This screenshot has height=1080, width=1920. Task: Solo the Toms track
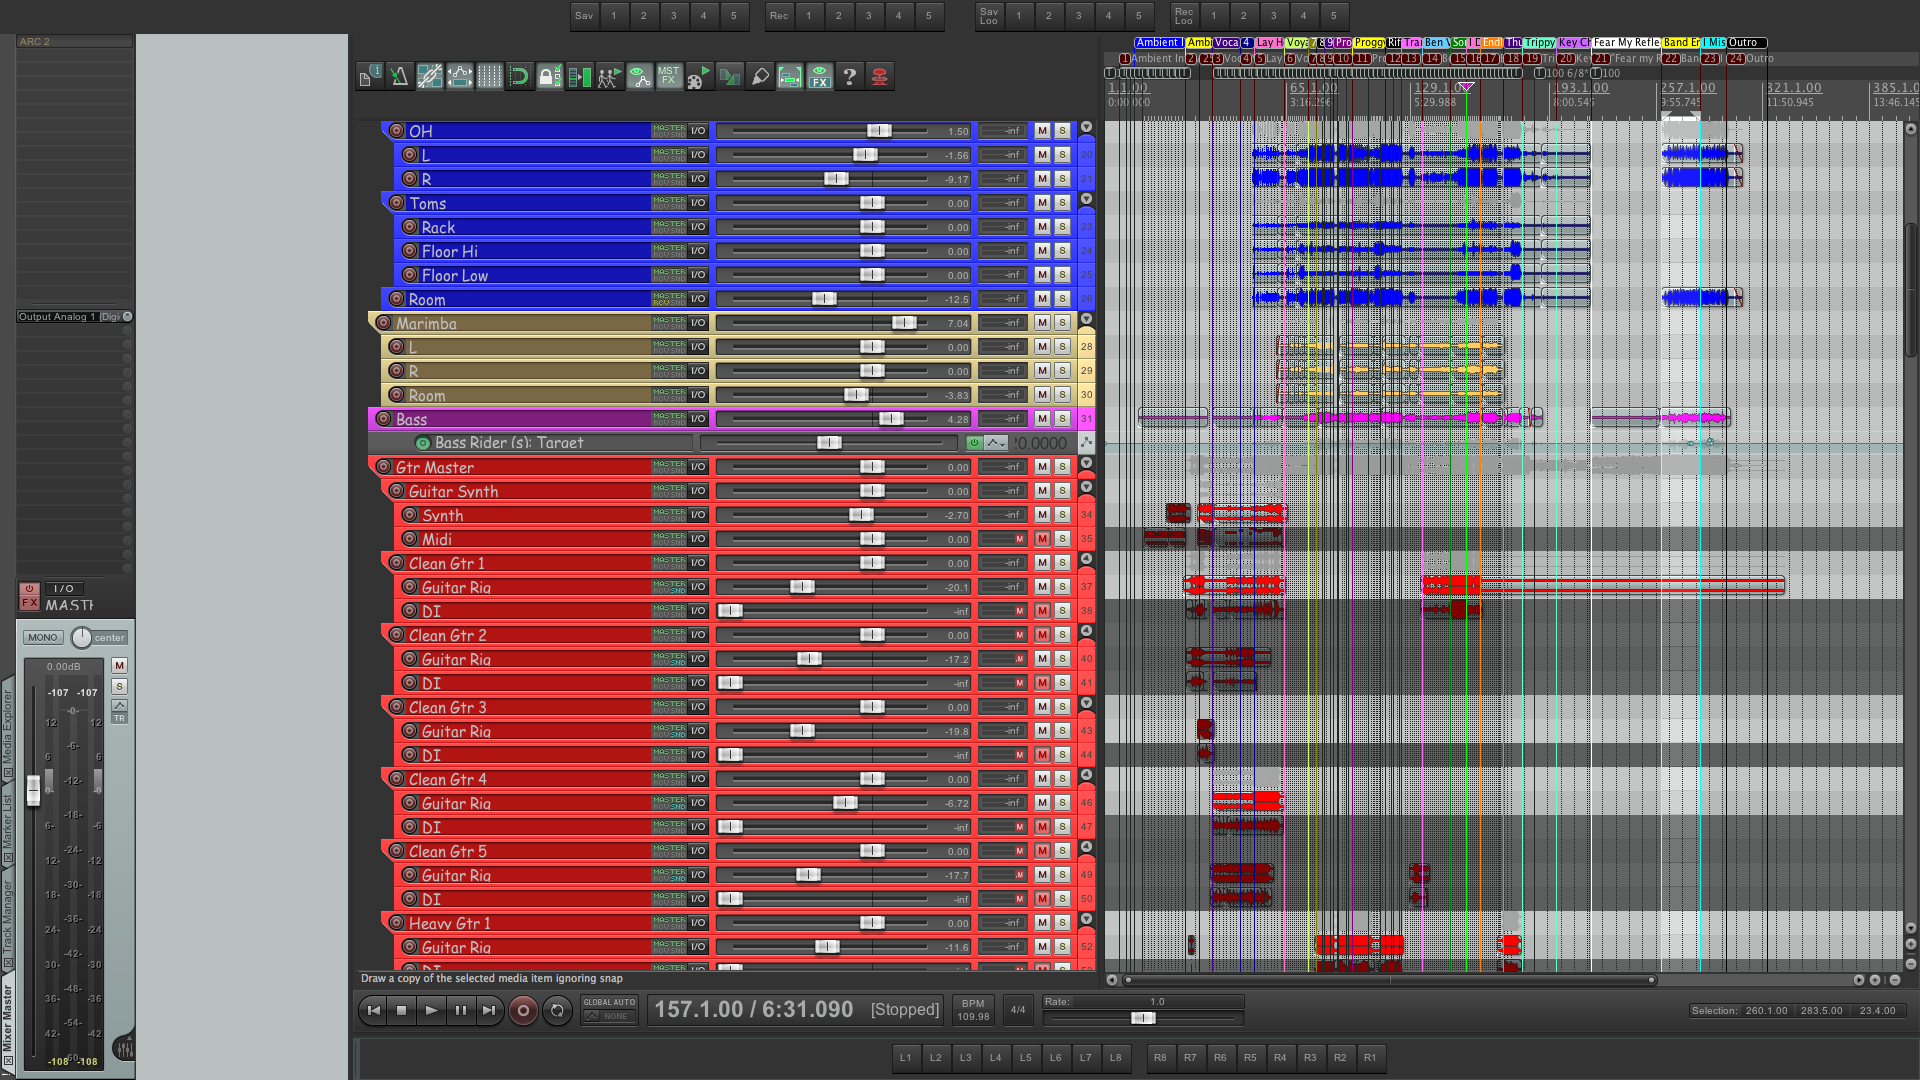tap(1062, 203)
